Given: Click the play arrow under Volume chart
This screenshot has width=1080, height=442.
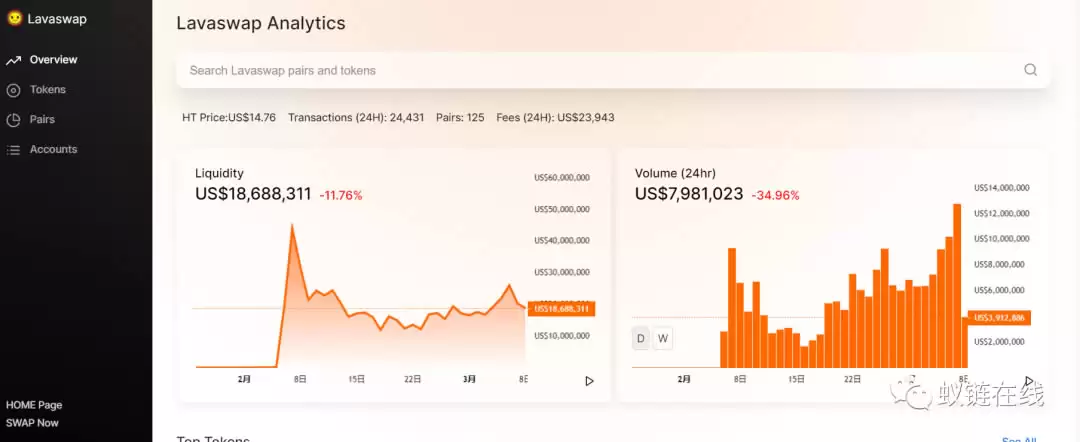Looking at the screenshot, I should [x=1028, y=381].
